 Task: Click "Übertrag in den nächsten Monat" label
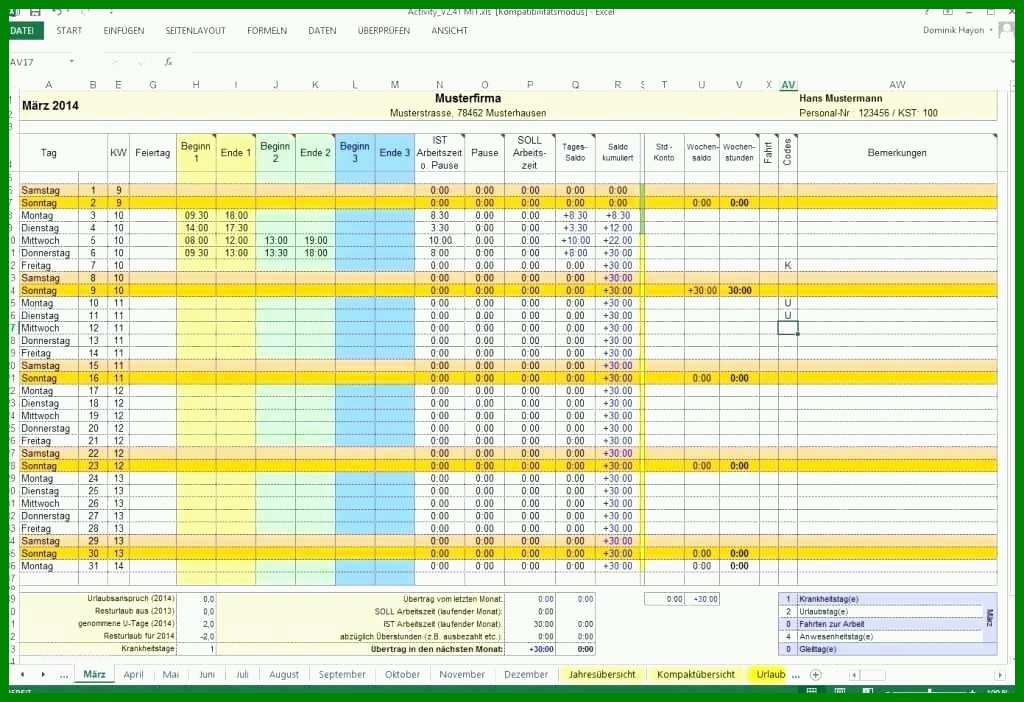tap(437, 649)
